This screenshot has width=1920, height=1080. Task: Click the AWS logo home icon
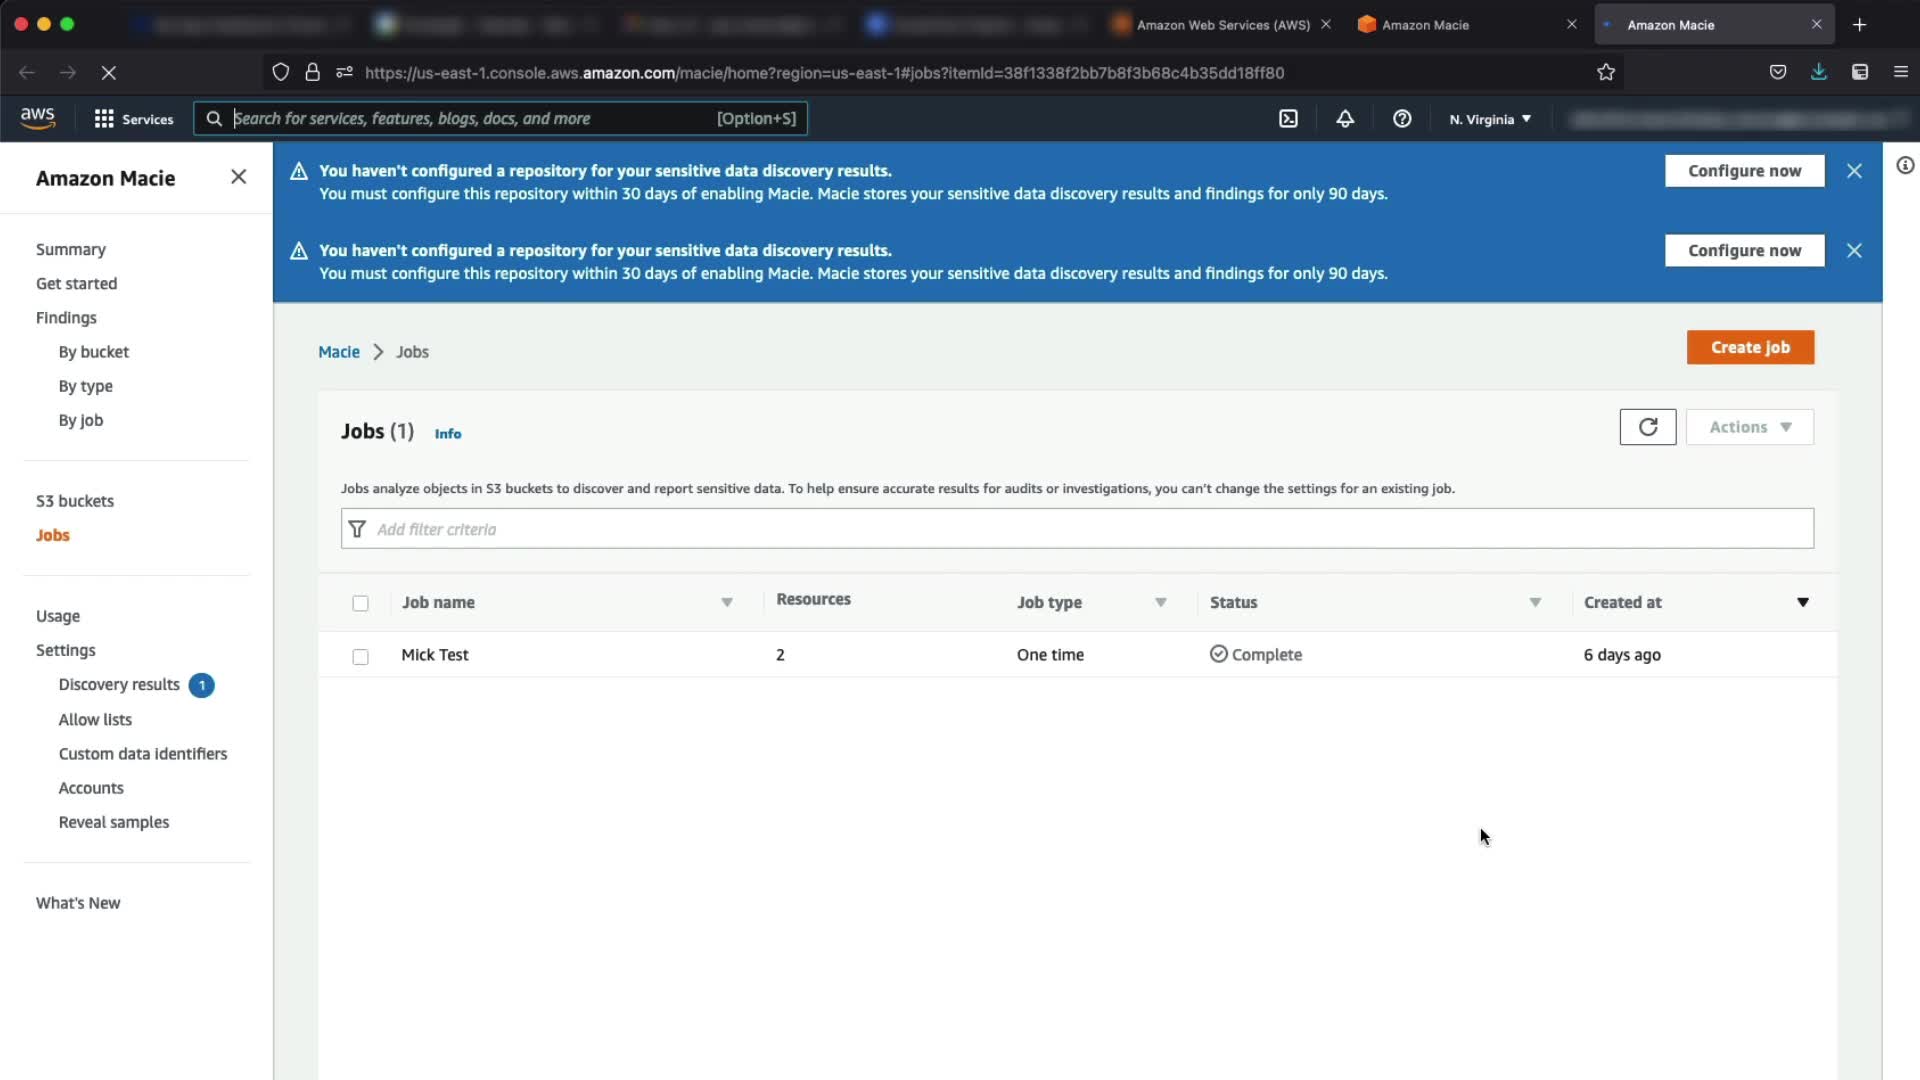point(38,118)
